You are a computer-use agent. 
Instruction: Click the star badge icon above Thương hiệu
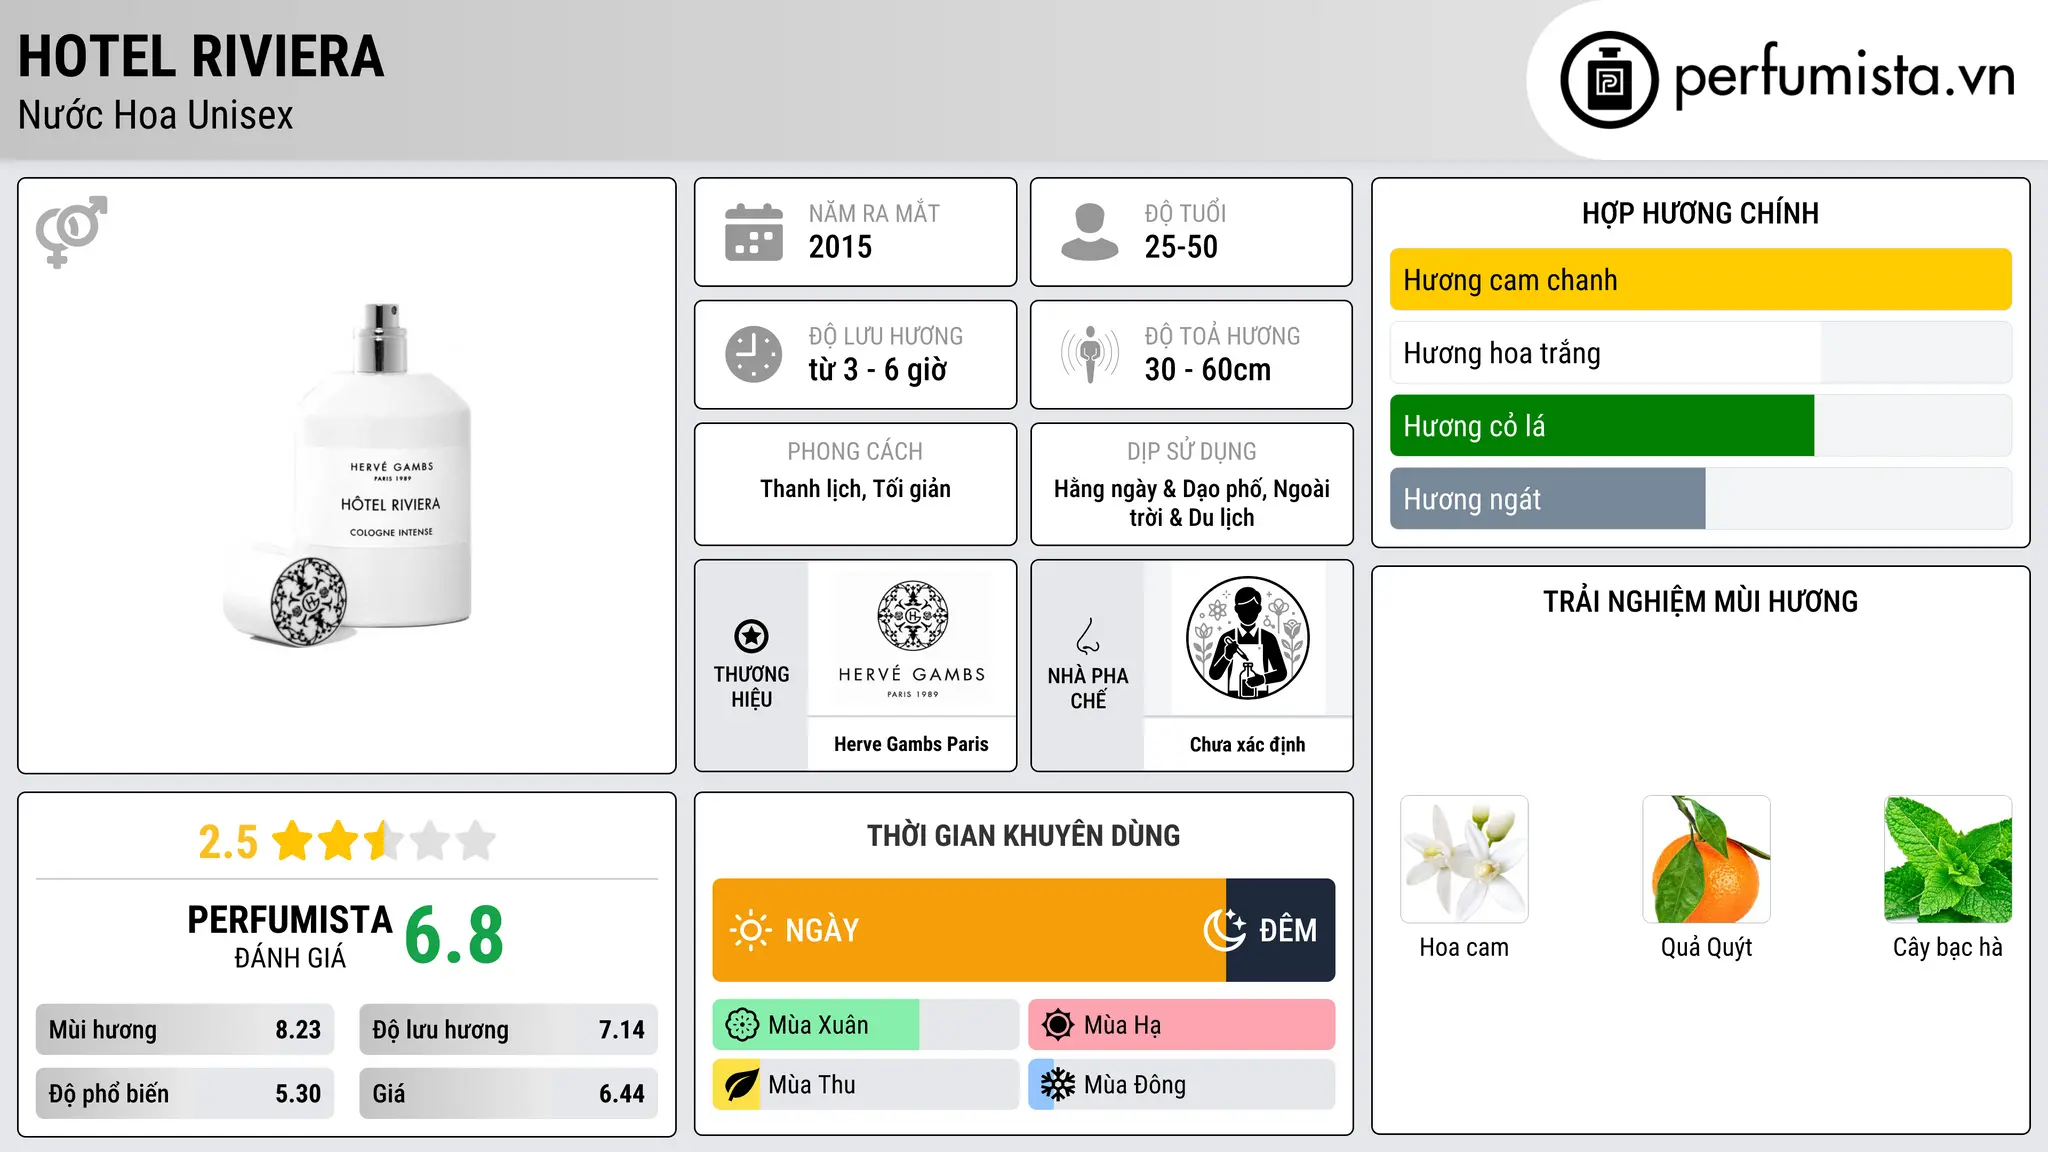tap(751, 635)
